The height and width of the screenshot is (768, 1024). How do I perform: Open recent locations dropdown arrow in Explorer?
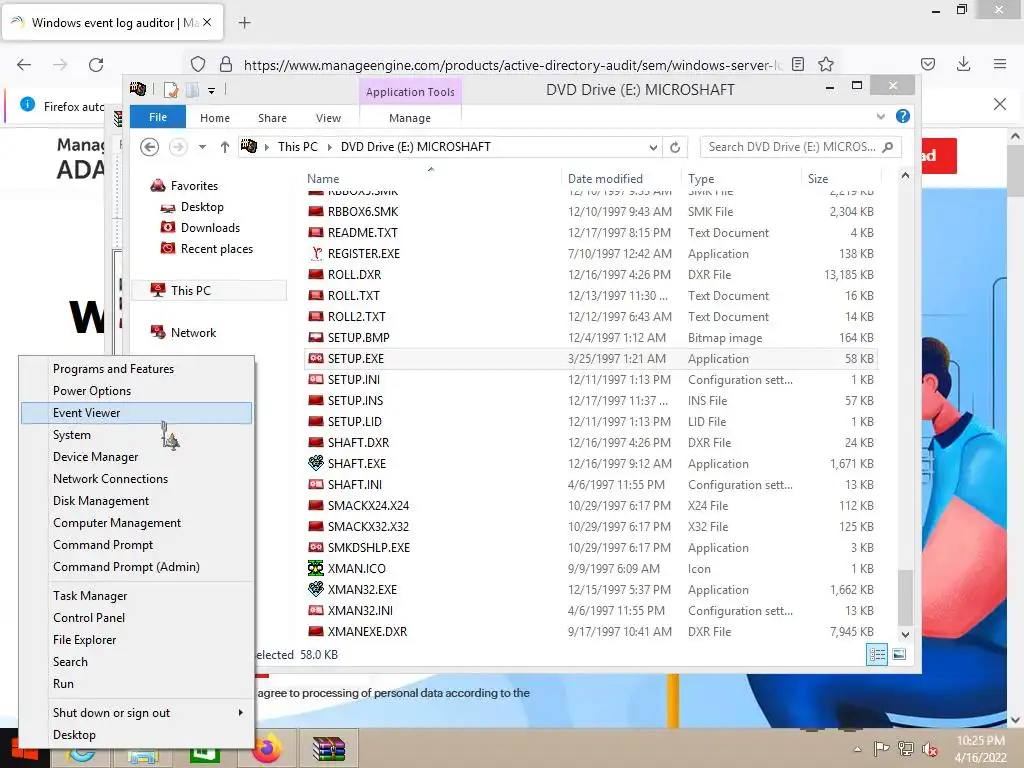tap(202, 147)
